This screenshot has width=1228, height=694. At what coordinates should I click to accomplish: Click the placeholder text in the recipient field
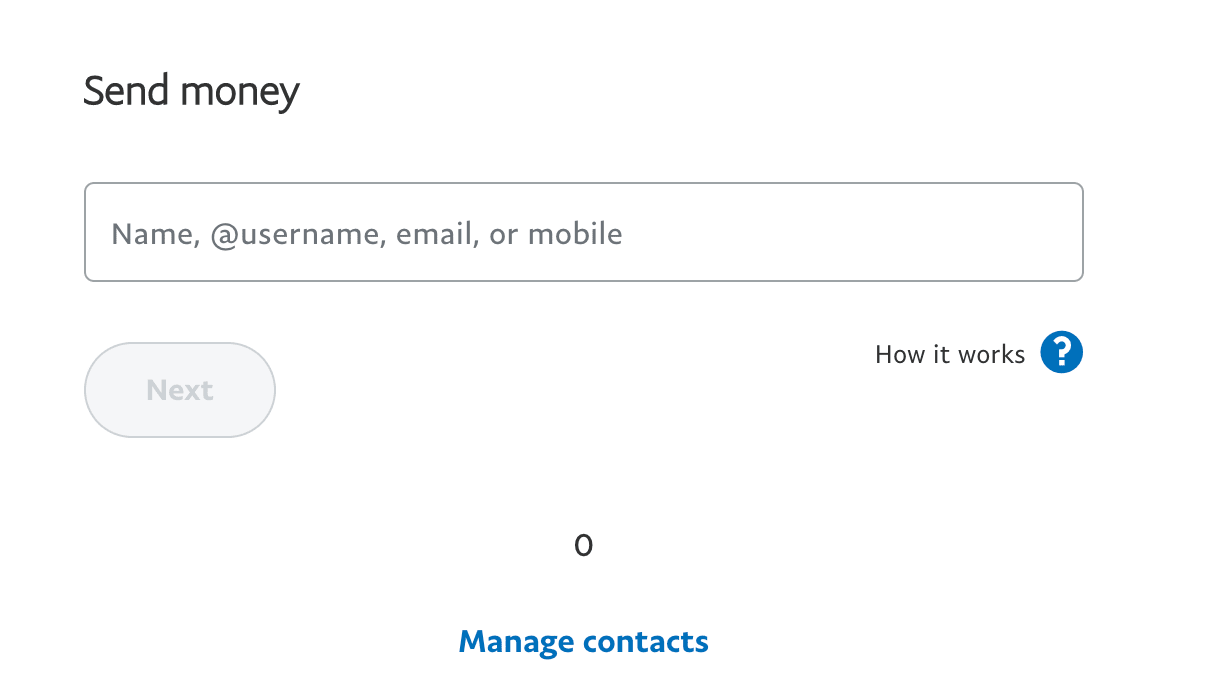(x=367, y=234)
